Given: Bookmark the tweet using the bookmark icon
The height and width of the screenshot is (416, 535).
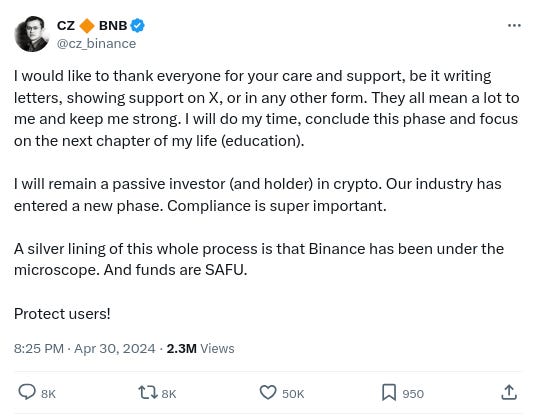Looking at the screenshot, I should (389, 392).
